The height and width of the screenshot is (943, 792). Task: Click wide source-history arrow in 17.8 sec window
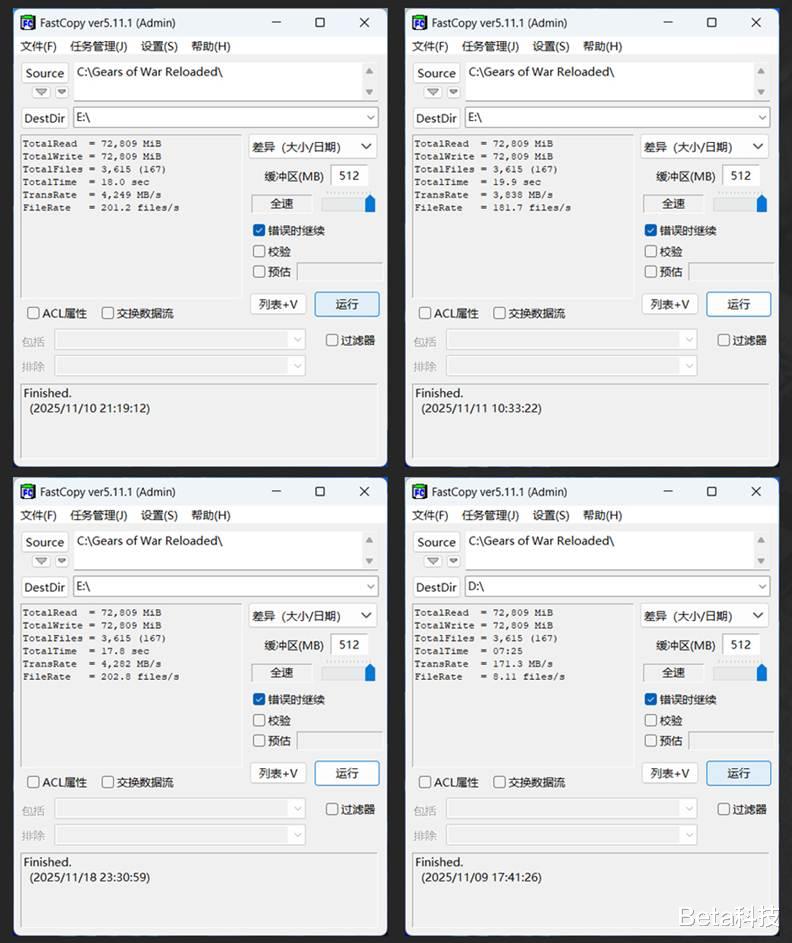[x=41, y=561]
